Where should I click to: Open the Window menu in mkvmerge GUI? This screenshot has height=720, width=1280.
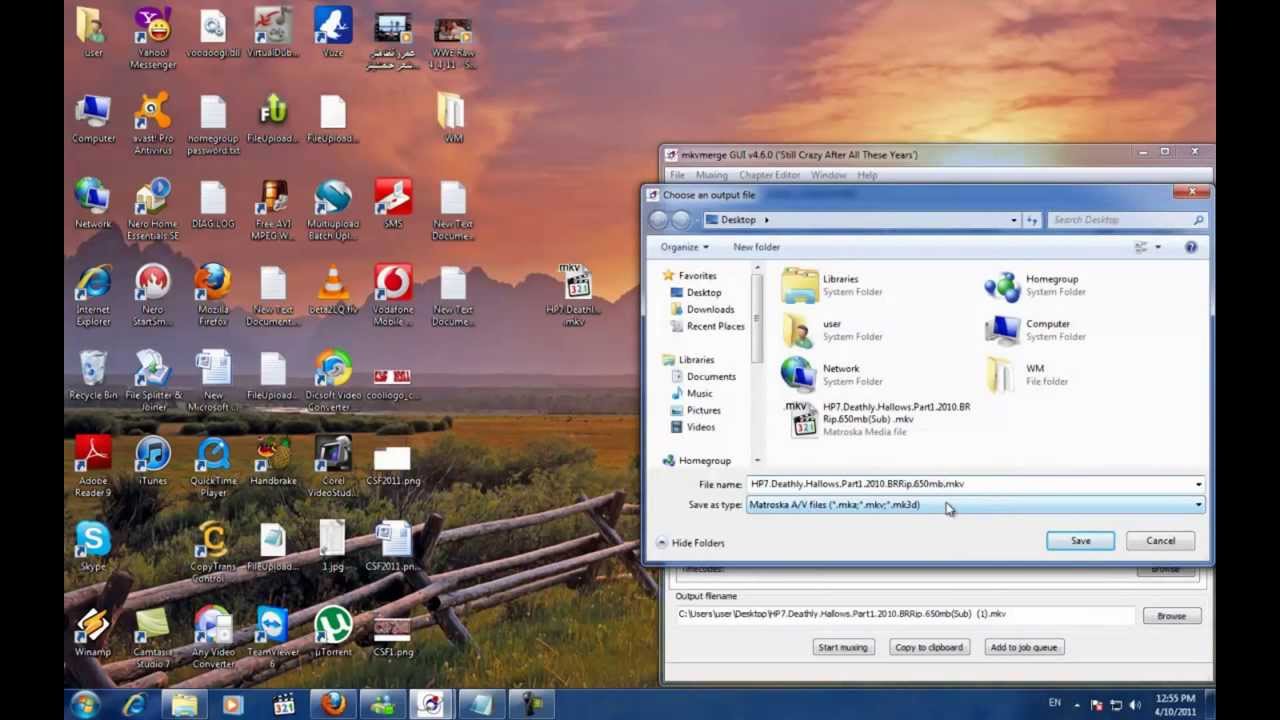(x=828, y=175)
